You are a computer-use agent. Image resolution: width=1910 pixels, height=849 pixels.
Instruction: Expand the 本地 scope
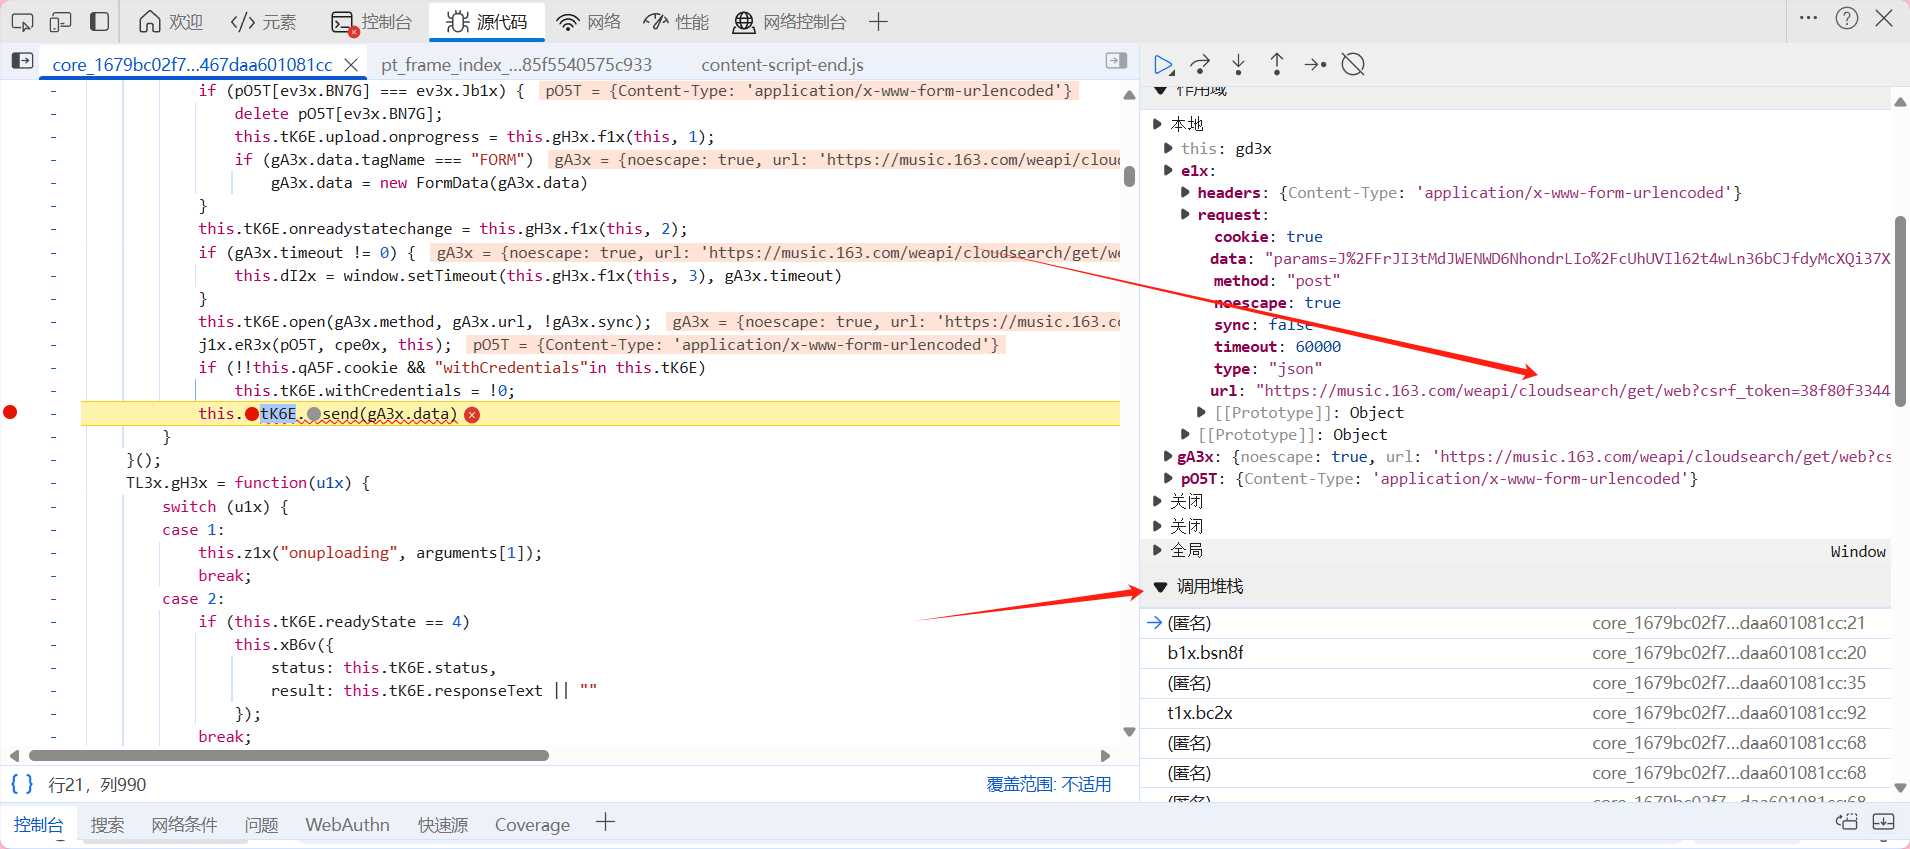click(x=1157, y=124)
